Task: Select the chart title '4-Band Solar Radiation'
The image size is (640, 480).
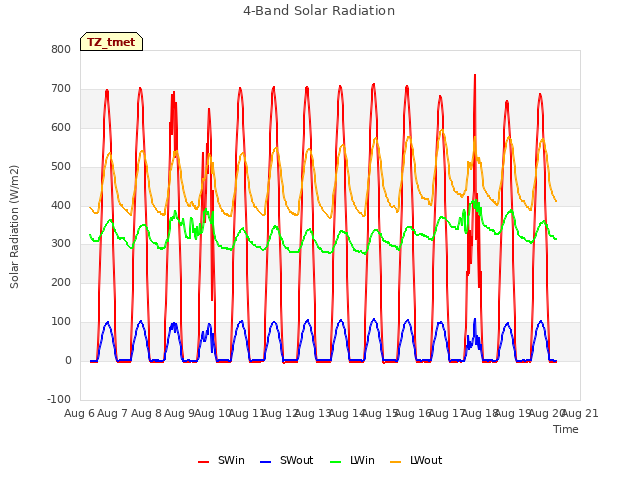Action: pos(319,11)
